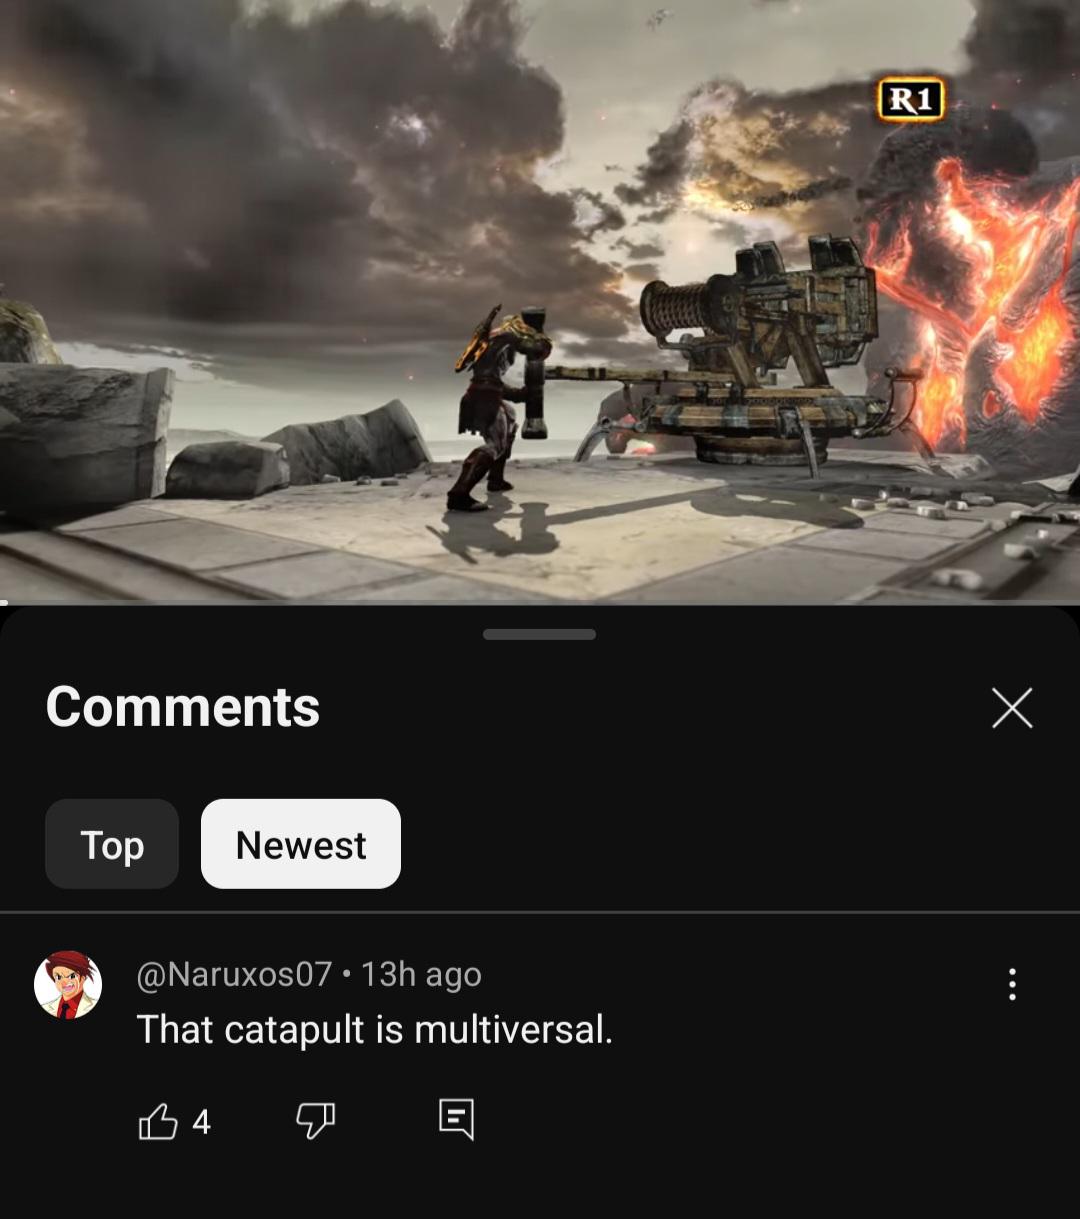
Task: Close the Comments panel
Action: [1012, 708]
